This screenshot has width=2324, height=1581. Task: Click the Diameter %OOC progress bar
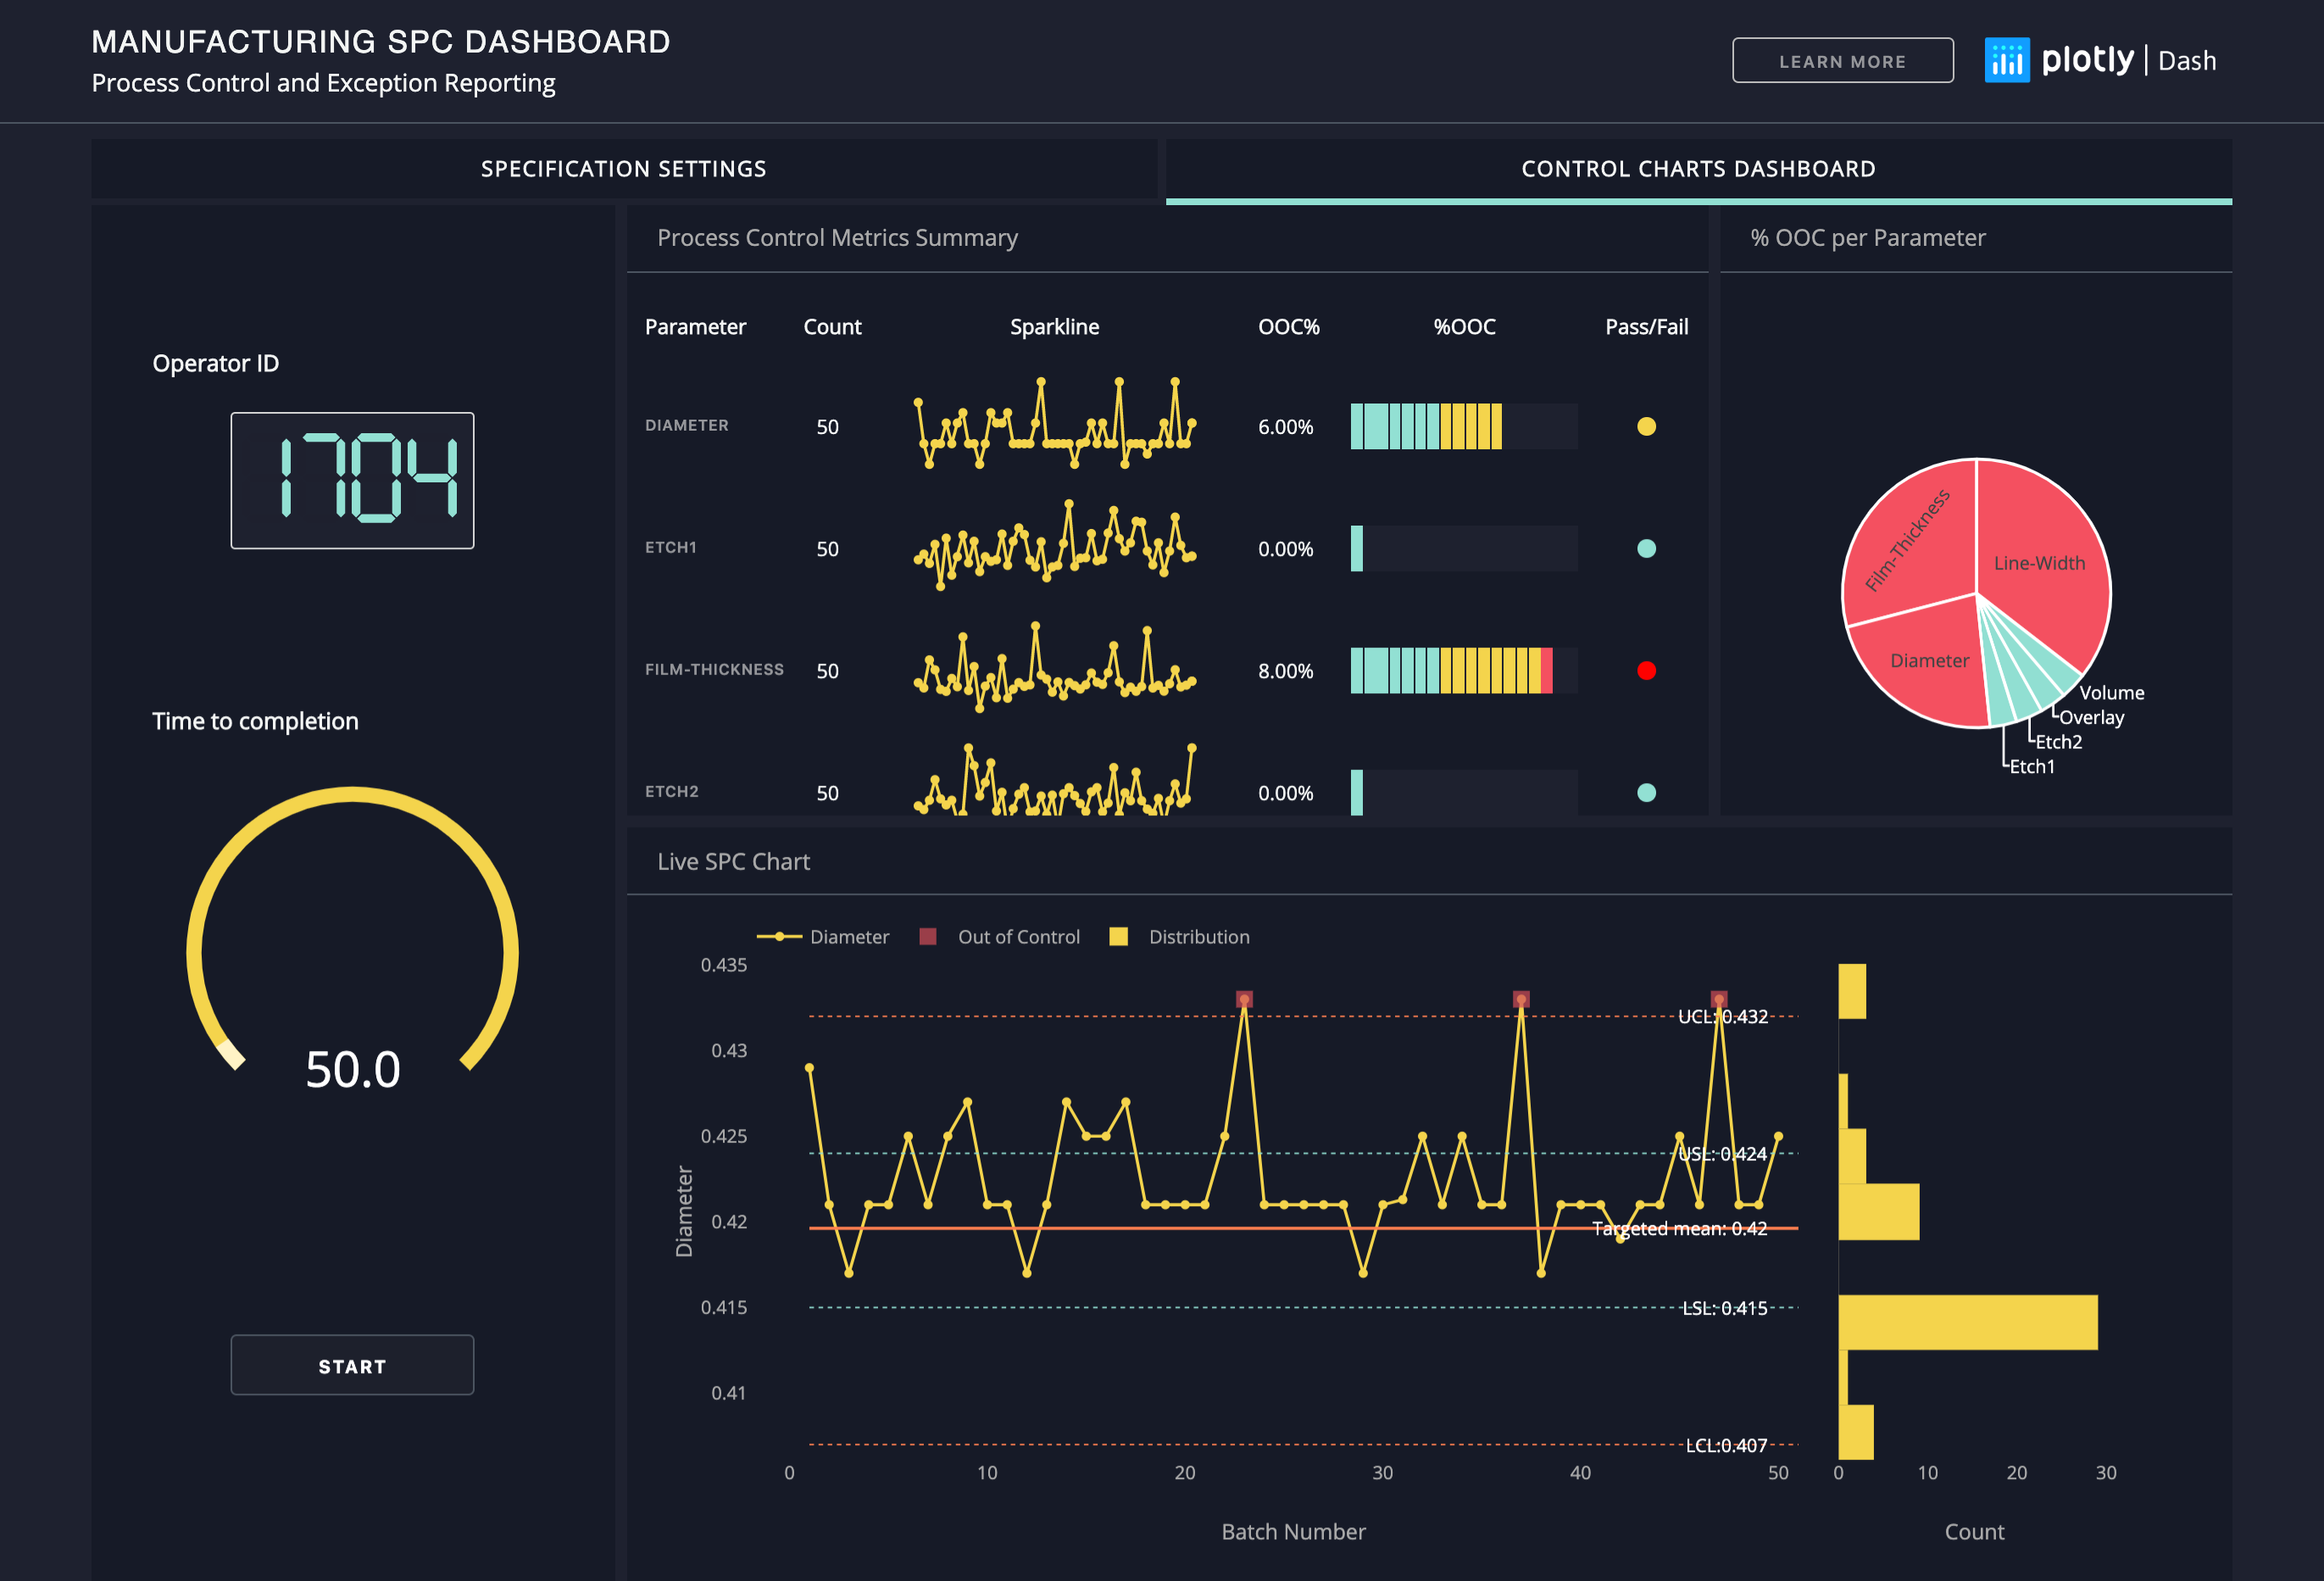click(x=1464, y=427)
